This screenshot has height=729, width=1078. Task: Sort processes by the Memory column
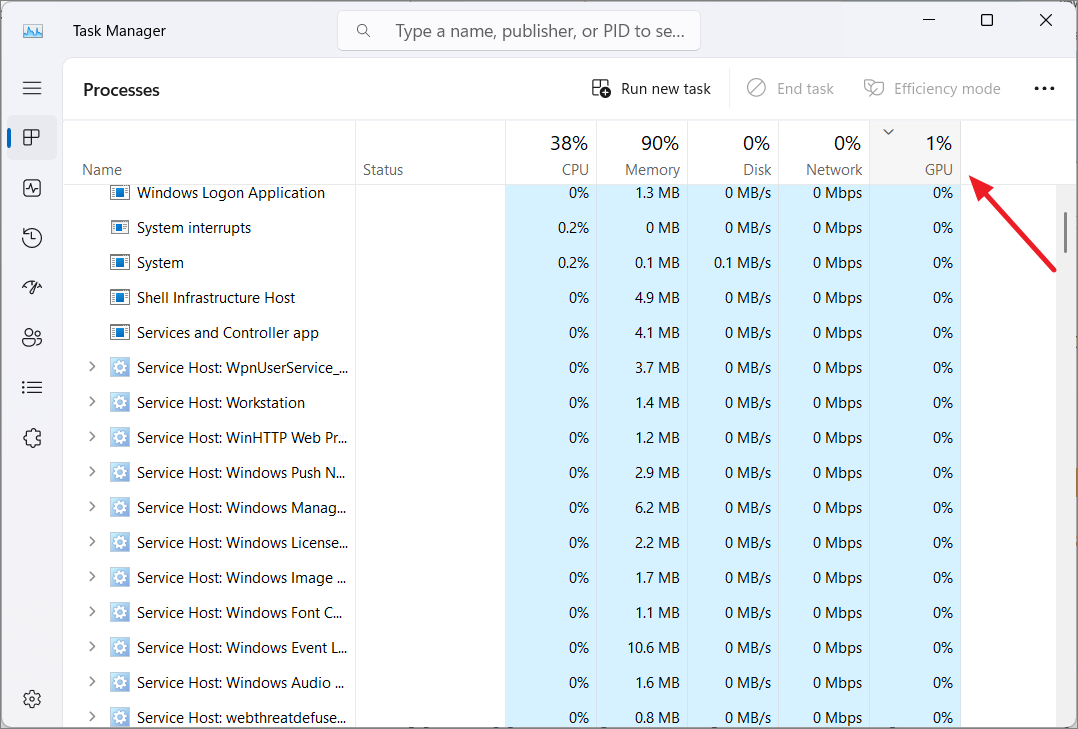pyautogui.click(x=645, y=150)
